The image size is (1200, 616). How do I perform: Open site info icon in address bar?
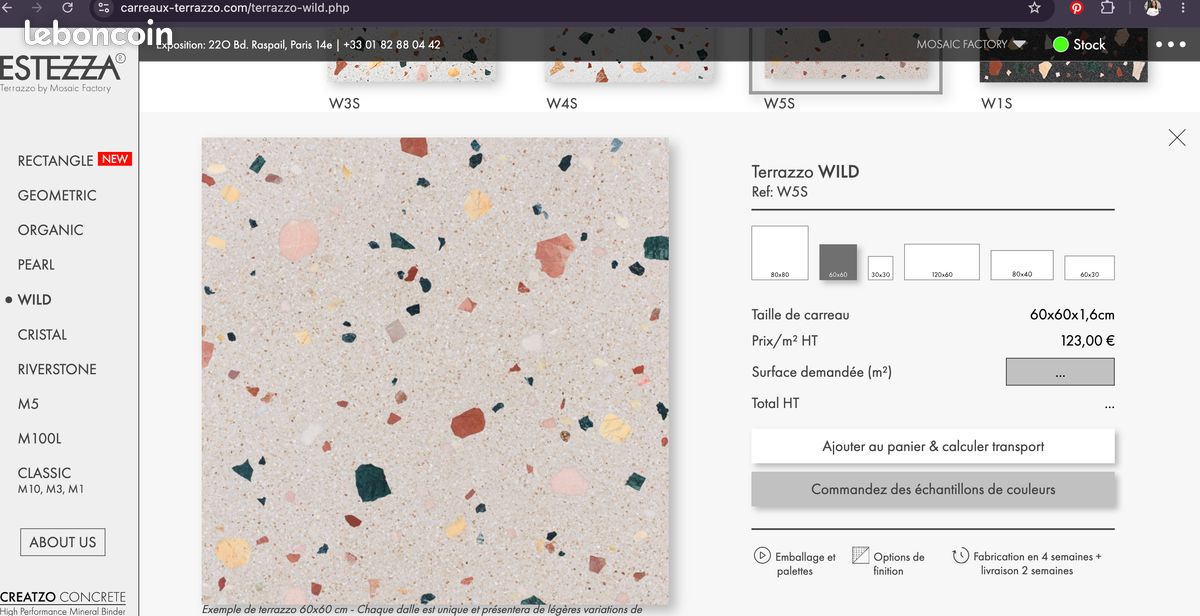pyautogui.click(x=103, y=8)
